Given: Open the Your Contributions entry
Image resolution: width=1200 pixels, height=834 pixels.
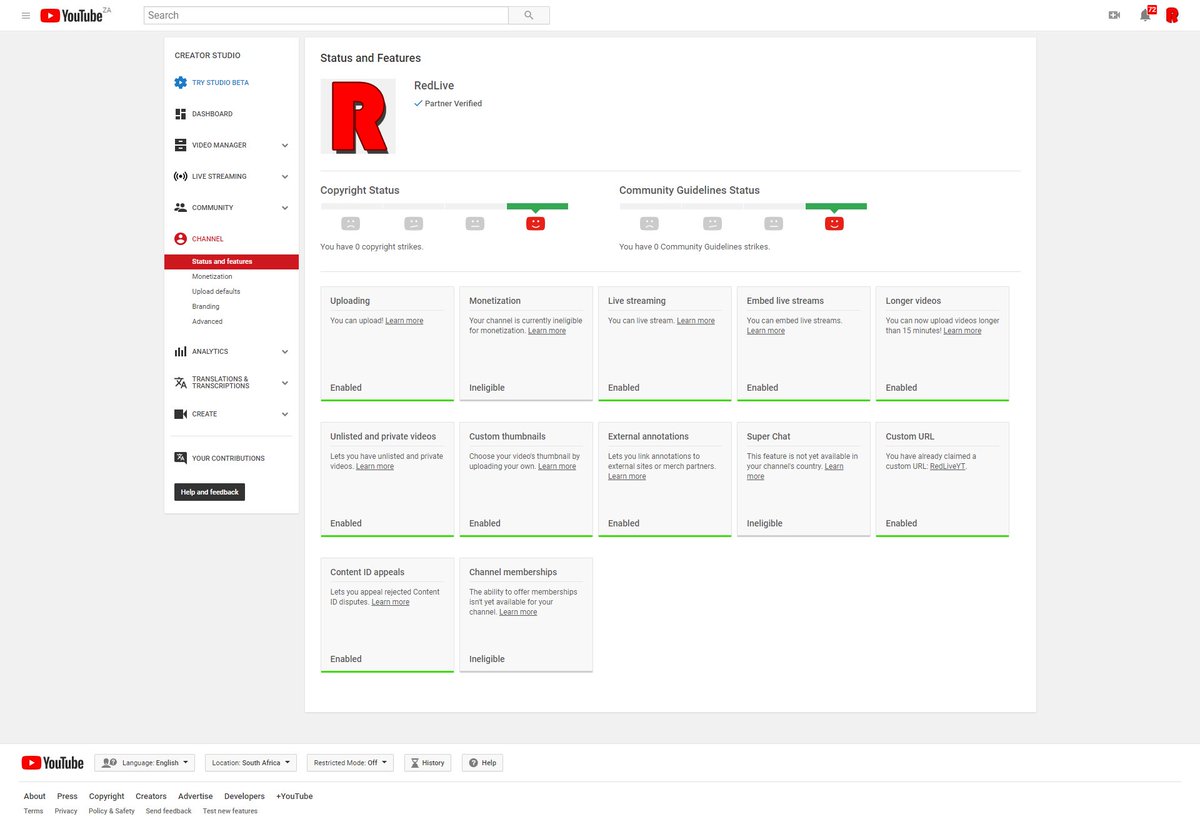Looking at the screenshot, I should 228,458.
